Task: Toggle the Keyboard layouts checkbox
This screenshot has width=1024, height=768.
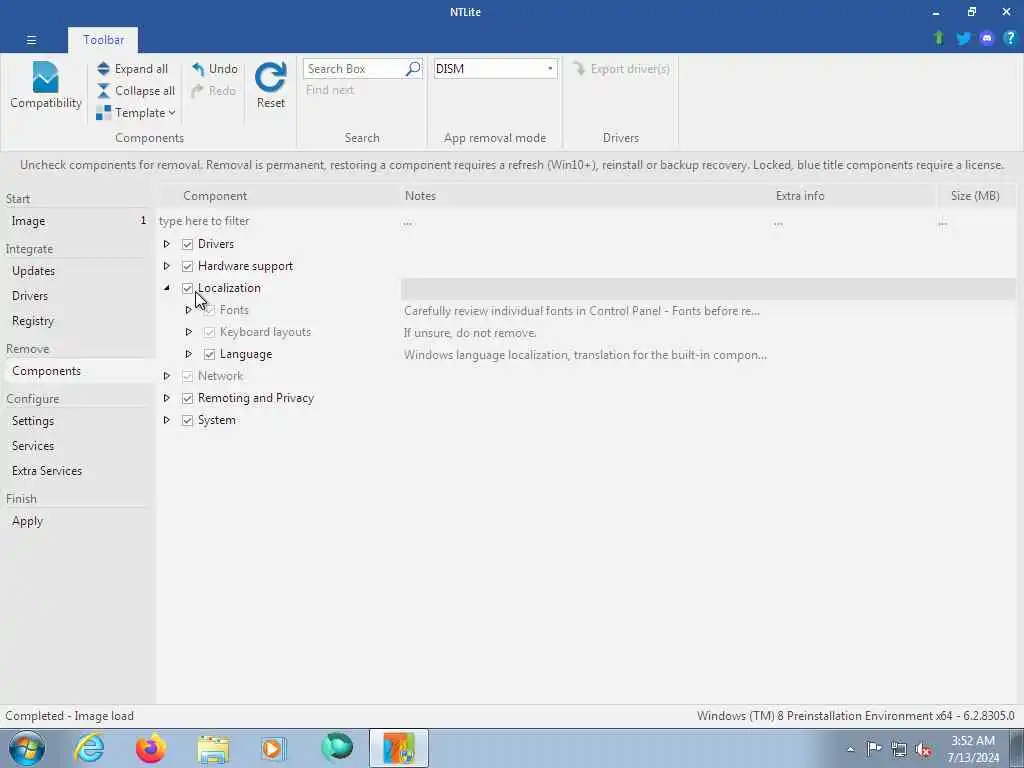Action: pyautogui.click(x=210, y=332)
